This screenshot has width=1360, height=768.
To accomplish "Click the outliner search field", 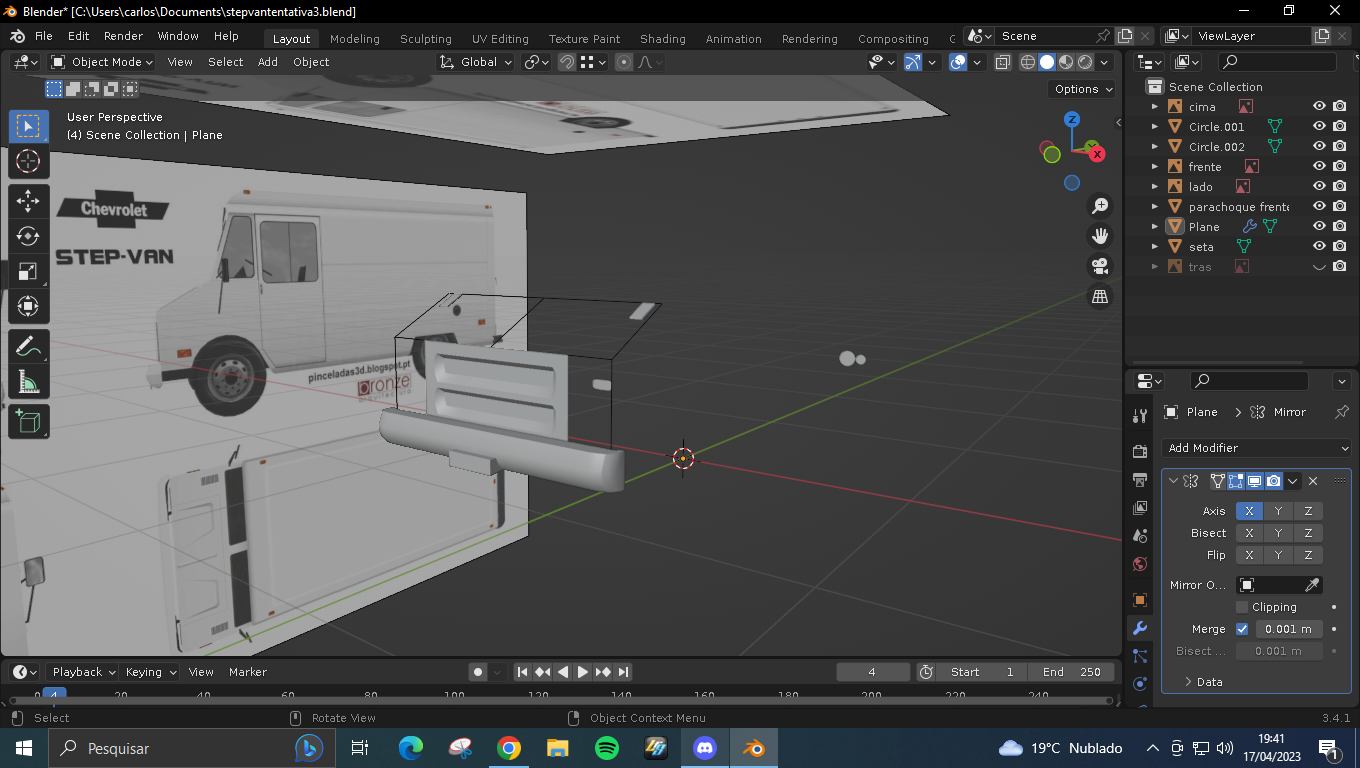I will [1278, 62].
